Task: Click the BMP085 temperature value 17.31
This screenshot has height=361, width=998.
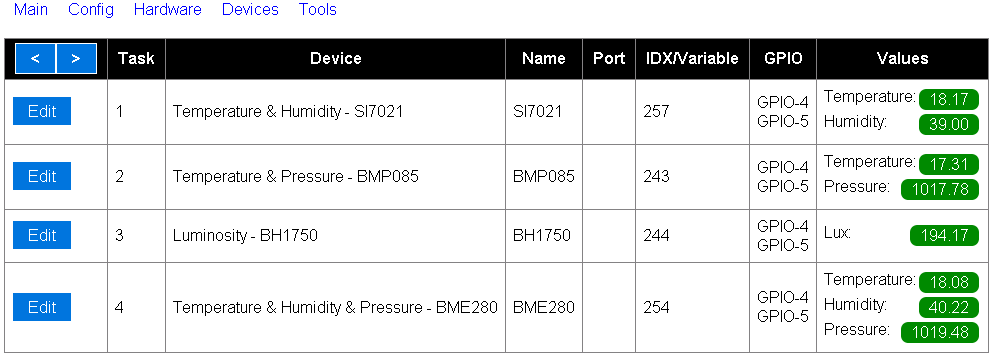Action: click(x=948, y=164)
